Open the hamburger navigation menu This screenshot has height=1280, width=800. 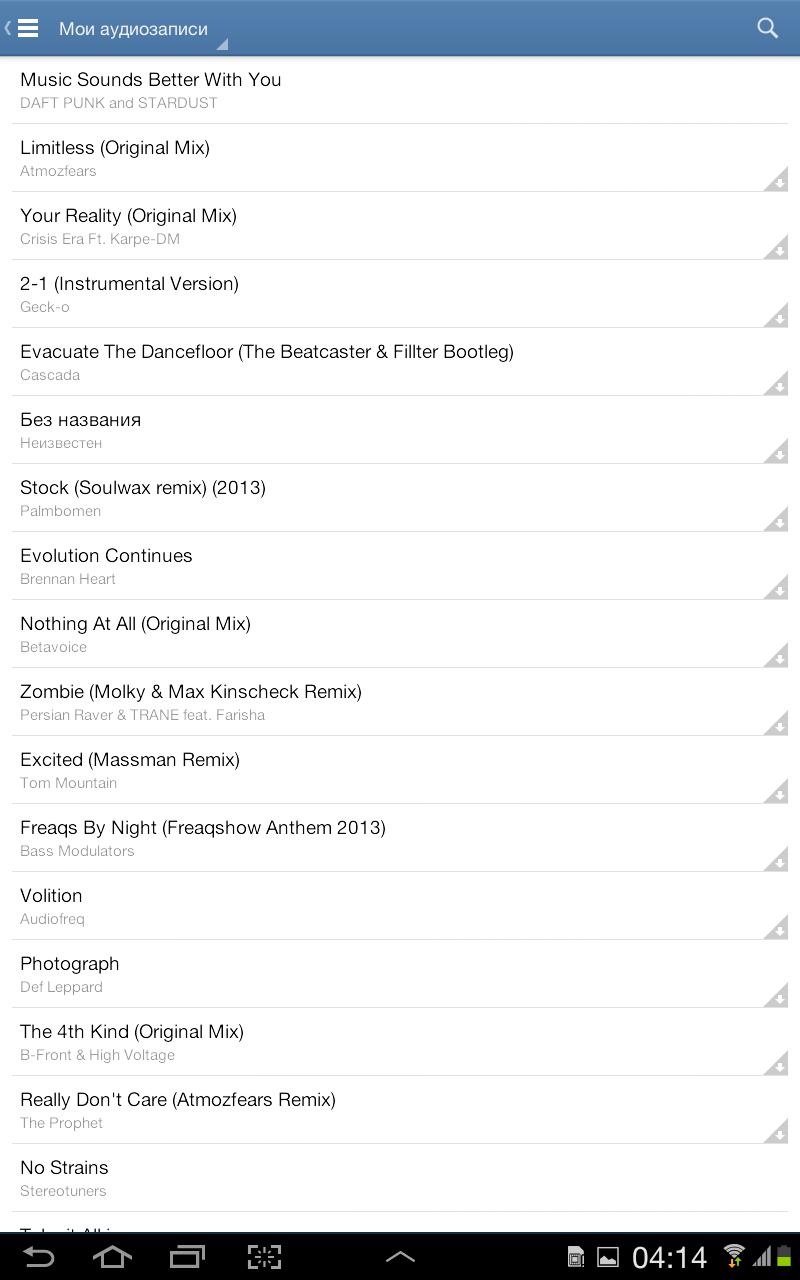27,28
